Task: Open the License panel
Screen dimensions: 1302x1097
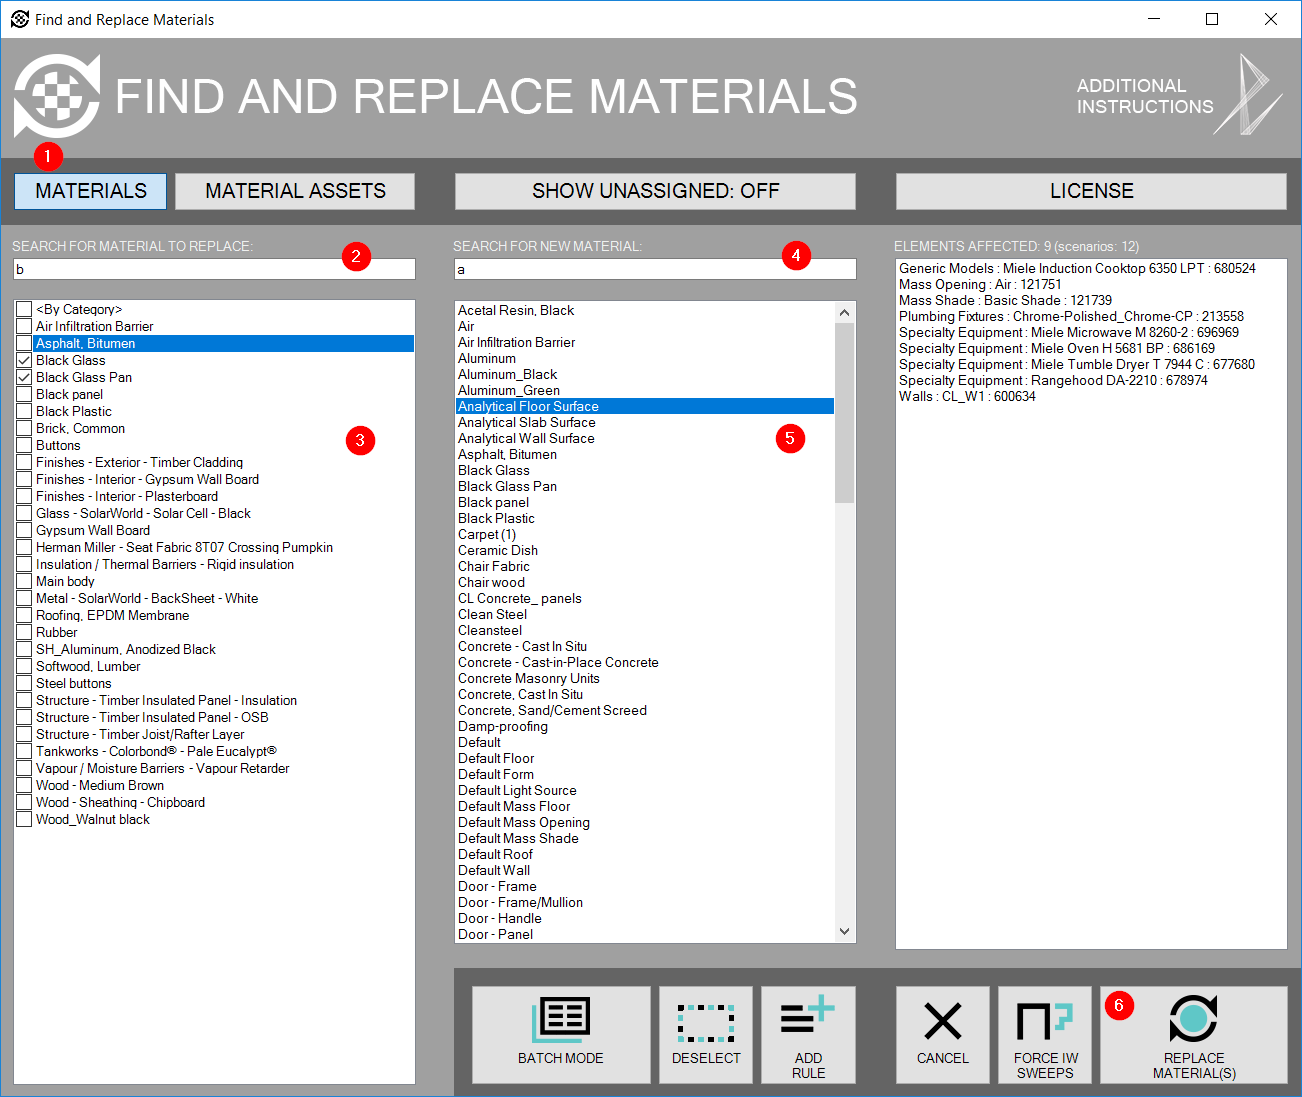Action: pyautogui.click(x=1090, y=190)
